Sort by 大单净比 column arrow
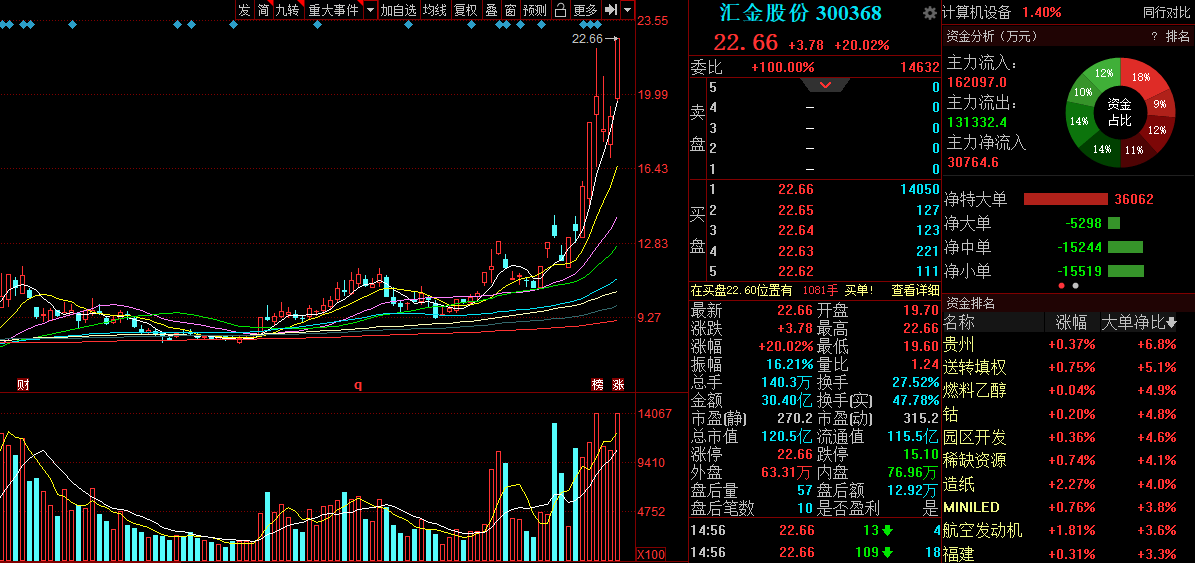The height and width of the screenshot is (563, 1195). click(x=1171, y=322)
